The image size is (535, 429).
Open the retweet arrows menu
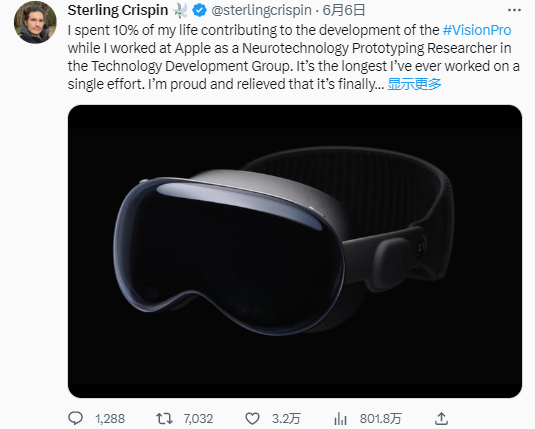click(x=164, y=418)
